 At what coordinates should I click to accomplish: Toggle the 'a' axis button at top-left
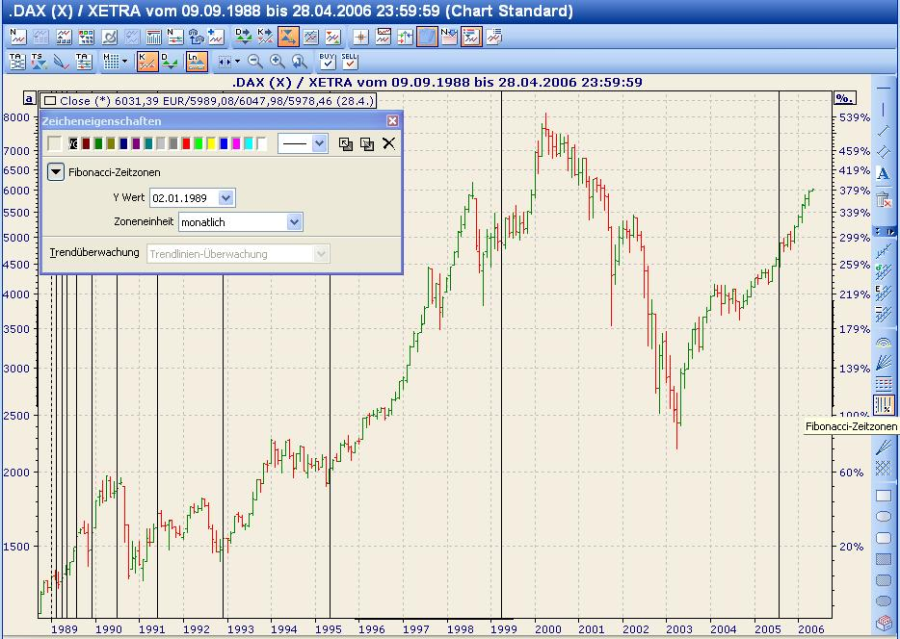[x=29, y=100]
